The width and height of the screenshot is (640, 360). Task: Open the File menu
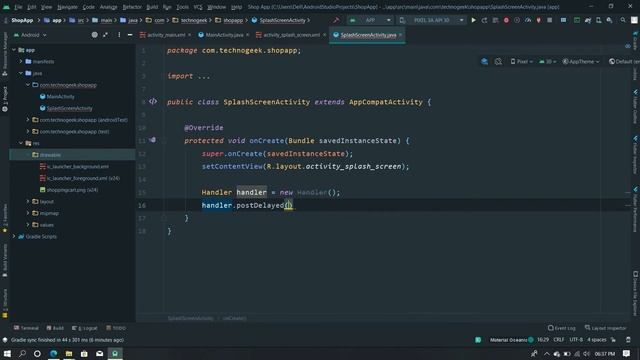pyautogui.click(x=18, y=7)
